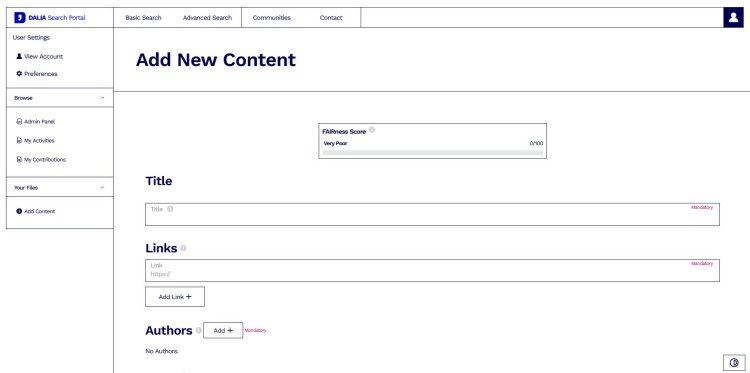Click the 'No Authors.' text
The height and width of the screenshot is (373, 750).
pyautogui.click(x=162, y=351)
